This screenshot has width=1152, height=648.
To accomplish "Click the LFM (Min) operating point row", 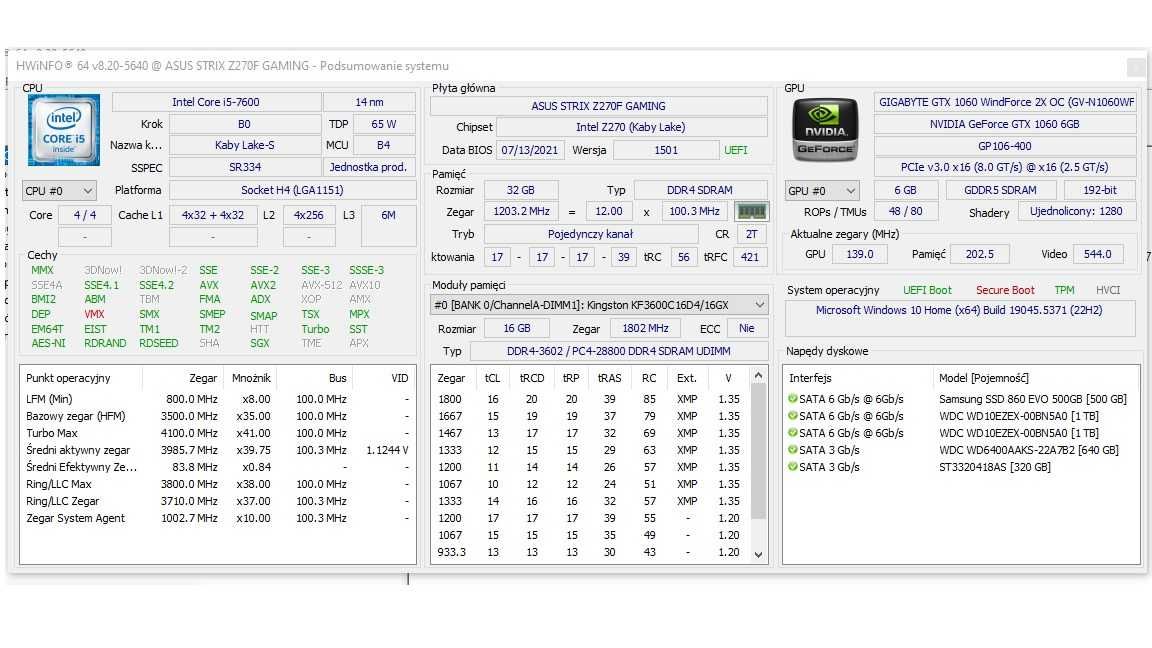I will tap(217, 399).
